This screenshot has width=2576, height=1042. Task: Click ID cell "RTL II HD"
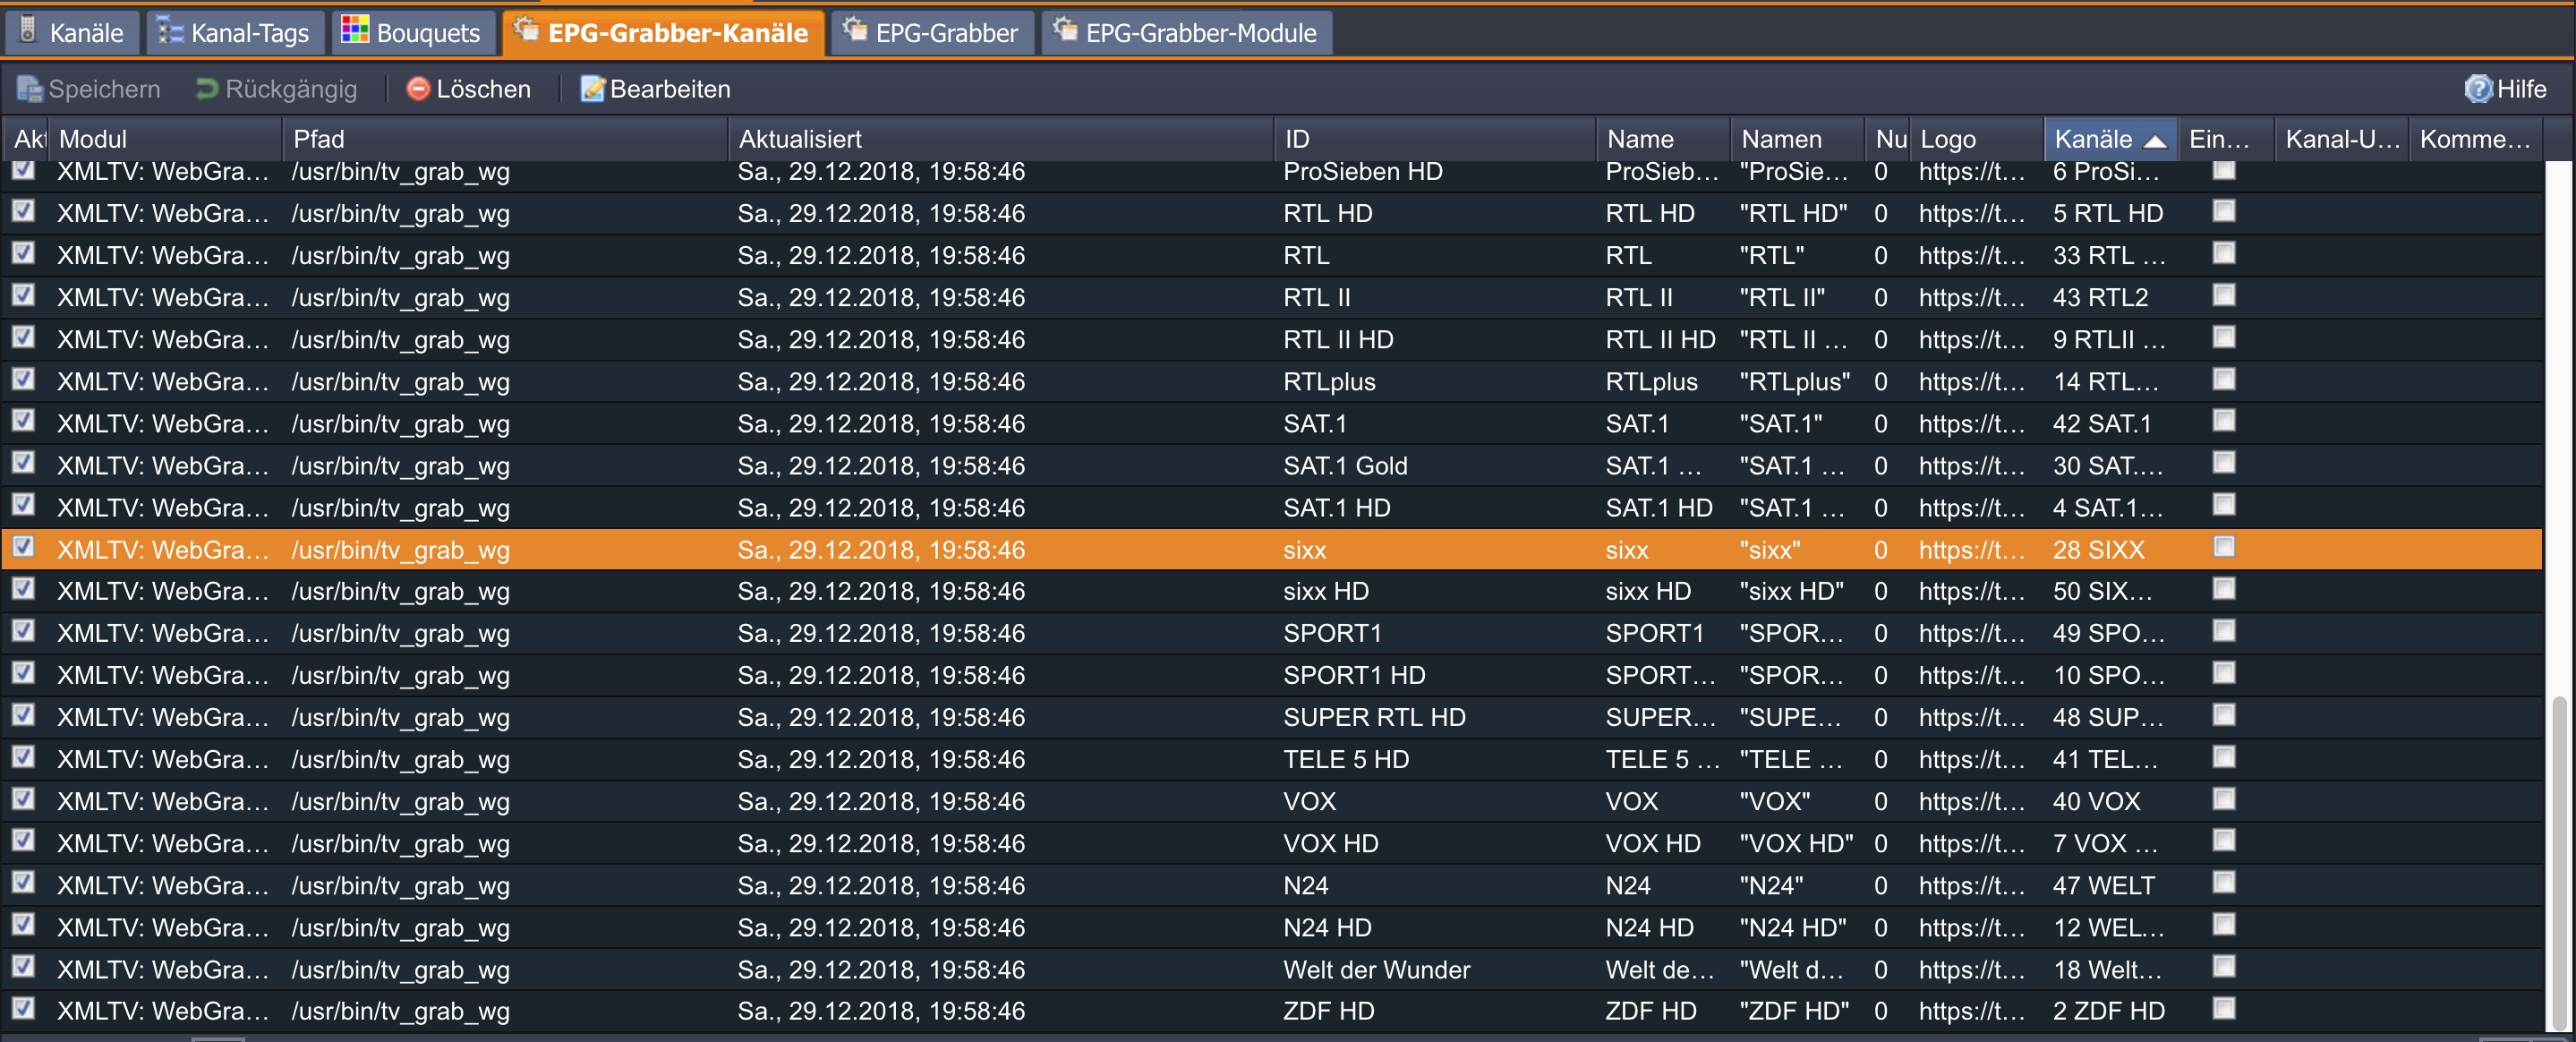tap(1338, 339)
